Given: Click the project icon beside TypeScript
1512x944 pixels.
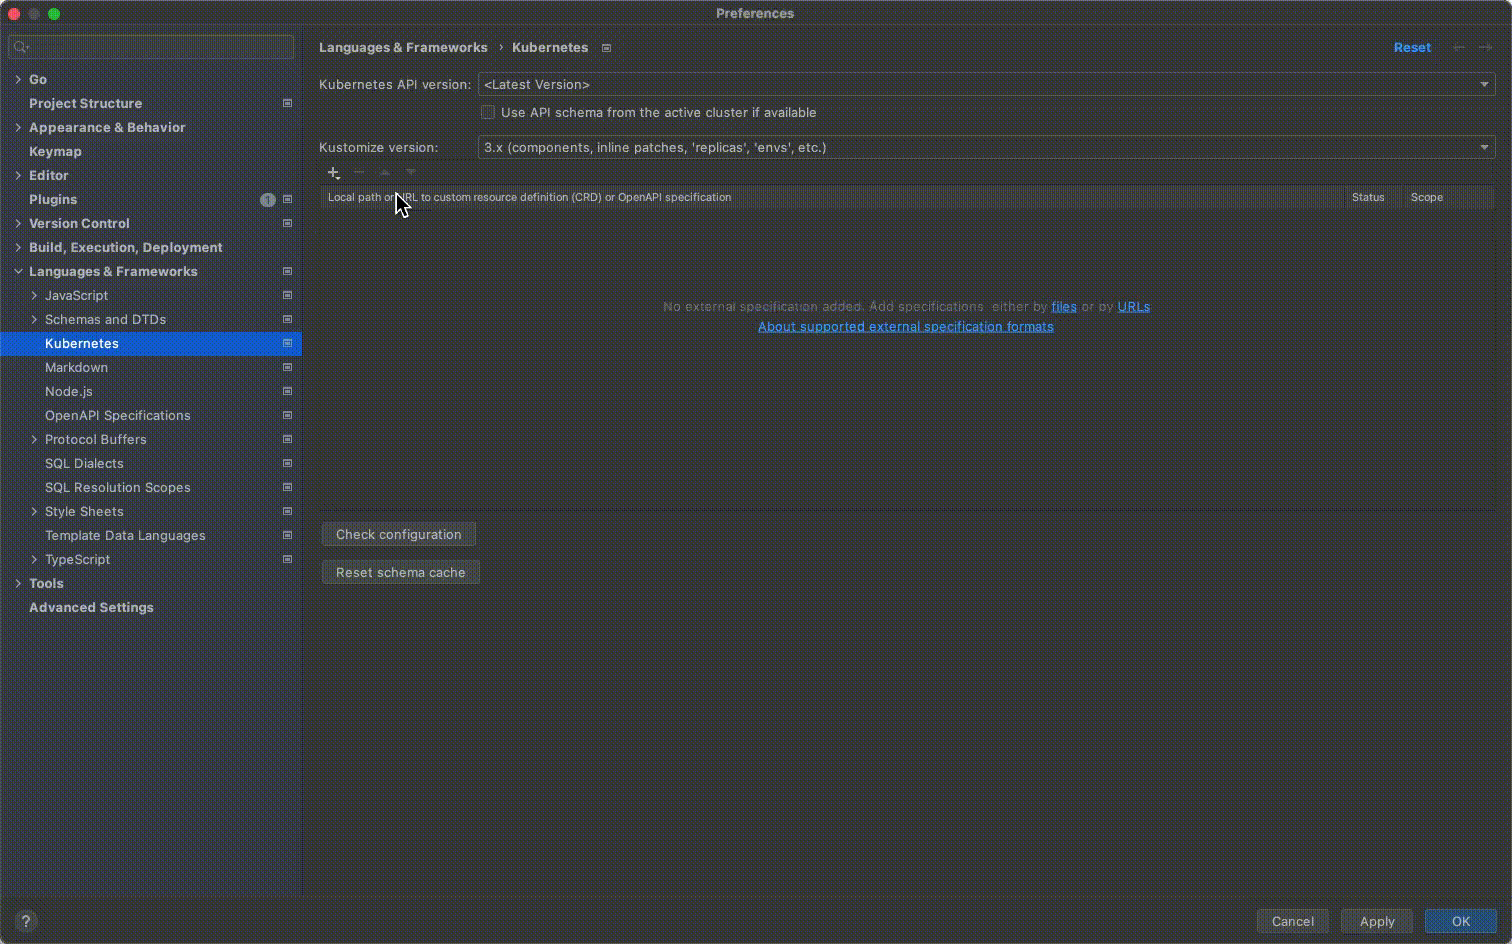Looking at the screenshot, I should (287, 559).
